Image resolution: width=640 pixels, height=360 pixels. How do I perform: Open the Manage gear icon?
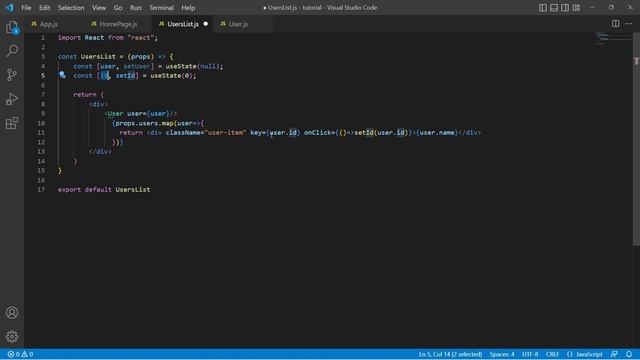tap(12, 336)
